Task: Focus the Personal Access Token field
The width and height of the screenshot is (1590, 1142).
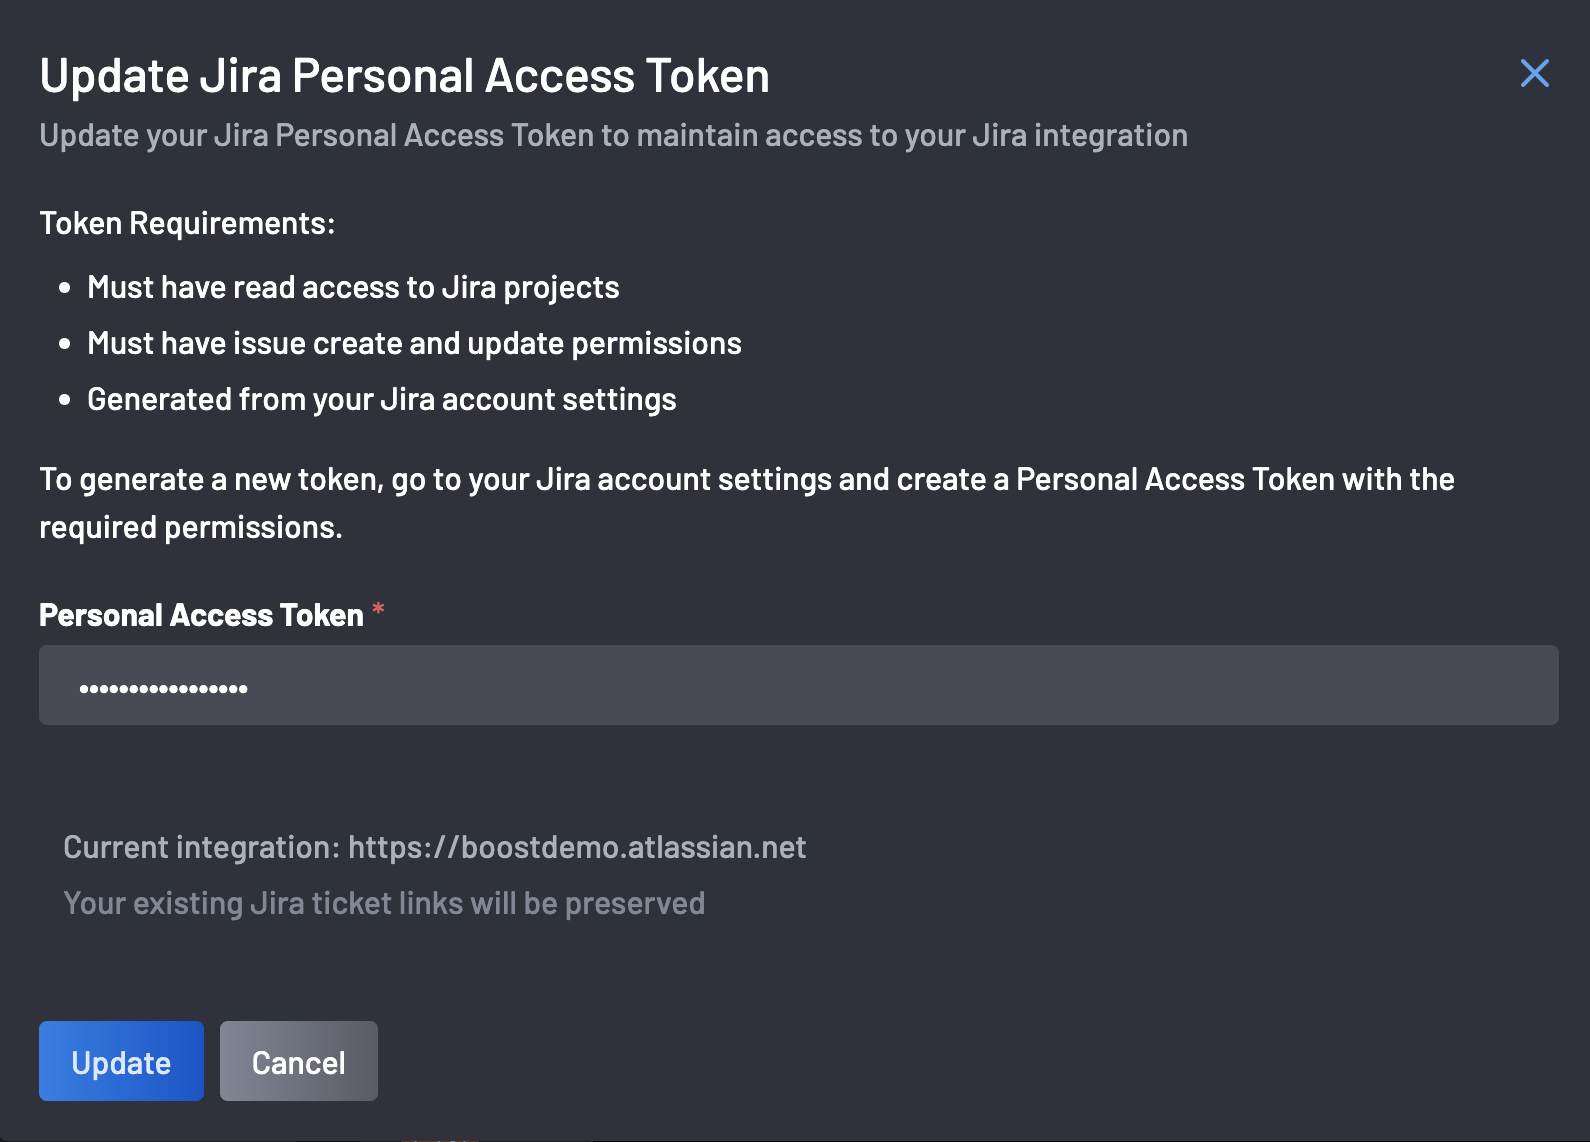Action: click(x=798, y=685)
